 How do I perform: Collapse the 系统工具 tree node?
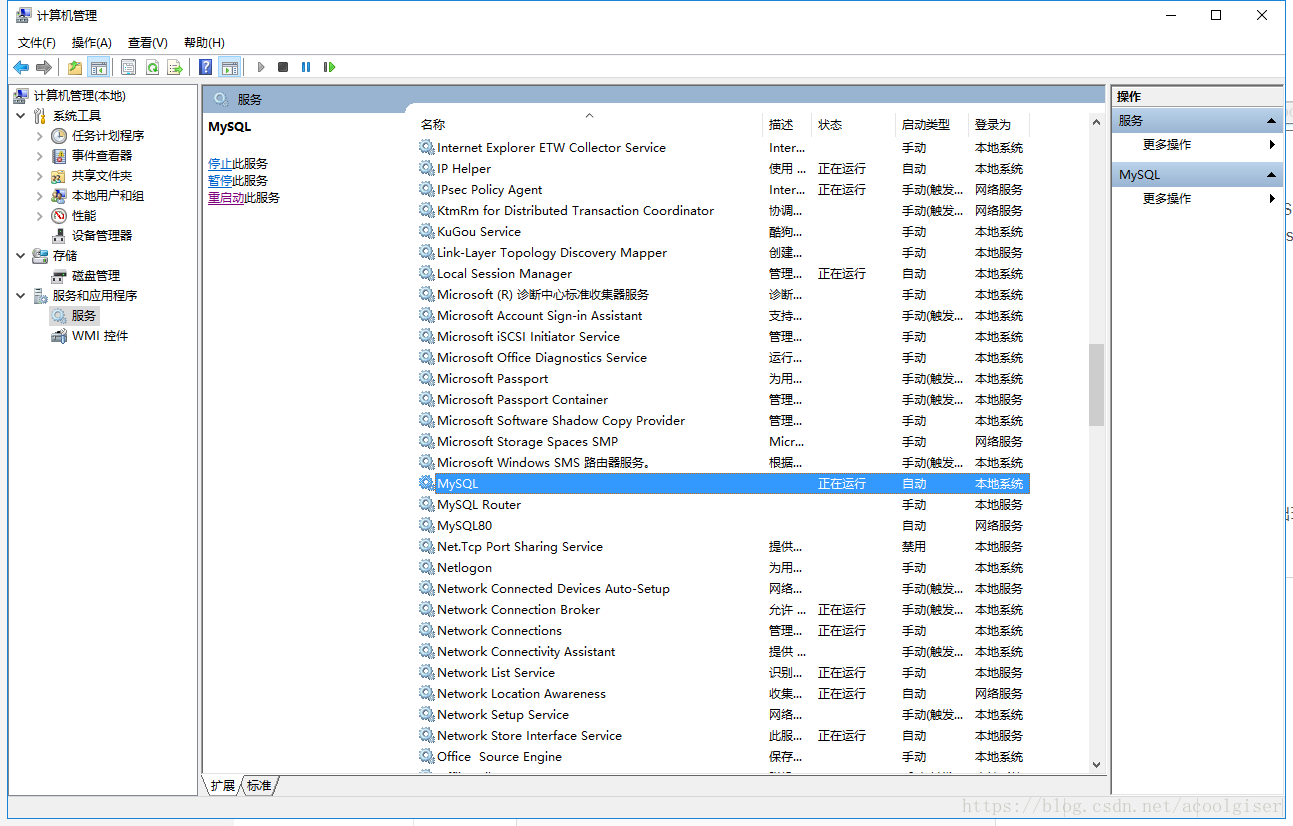(21, 115)
